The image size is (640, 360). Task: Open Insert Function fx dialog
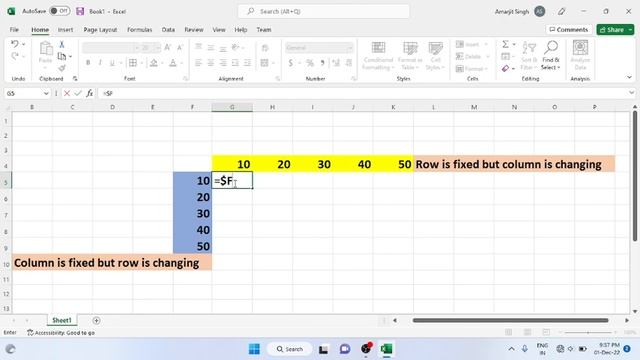coord(89,93)
